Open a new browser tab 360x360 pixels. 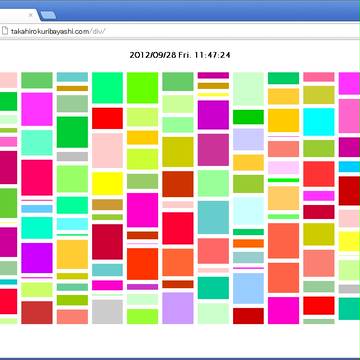[x=48, y=15]
